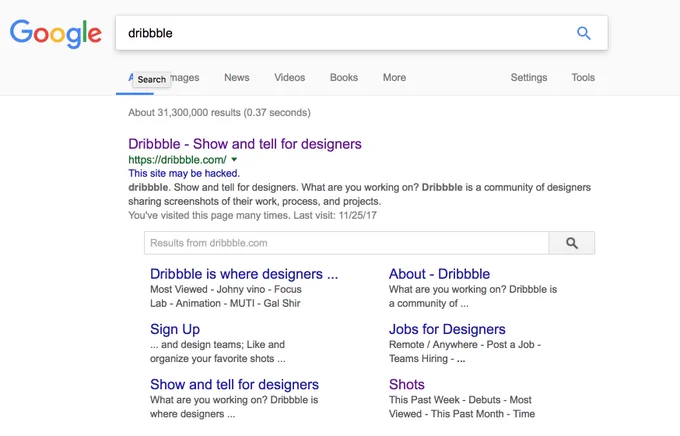The width and height of the screenshot is (680, 436).
Task: Click the and design teams; Like and snippet
Action: 217,345
